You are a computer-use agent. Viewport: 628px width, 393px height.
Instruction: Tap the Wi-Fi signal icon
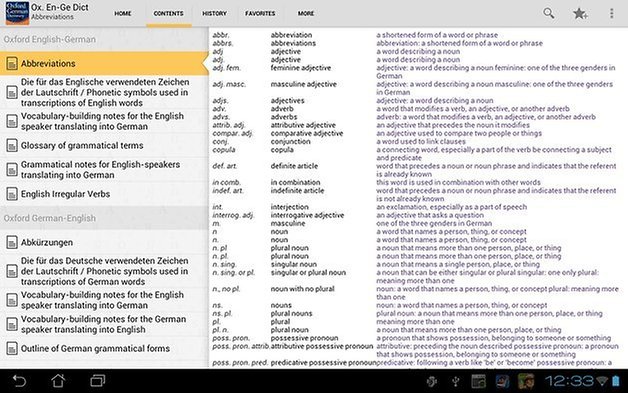click(602, 381)
